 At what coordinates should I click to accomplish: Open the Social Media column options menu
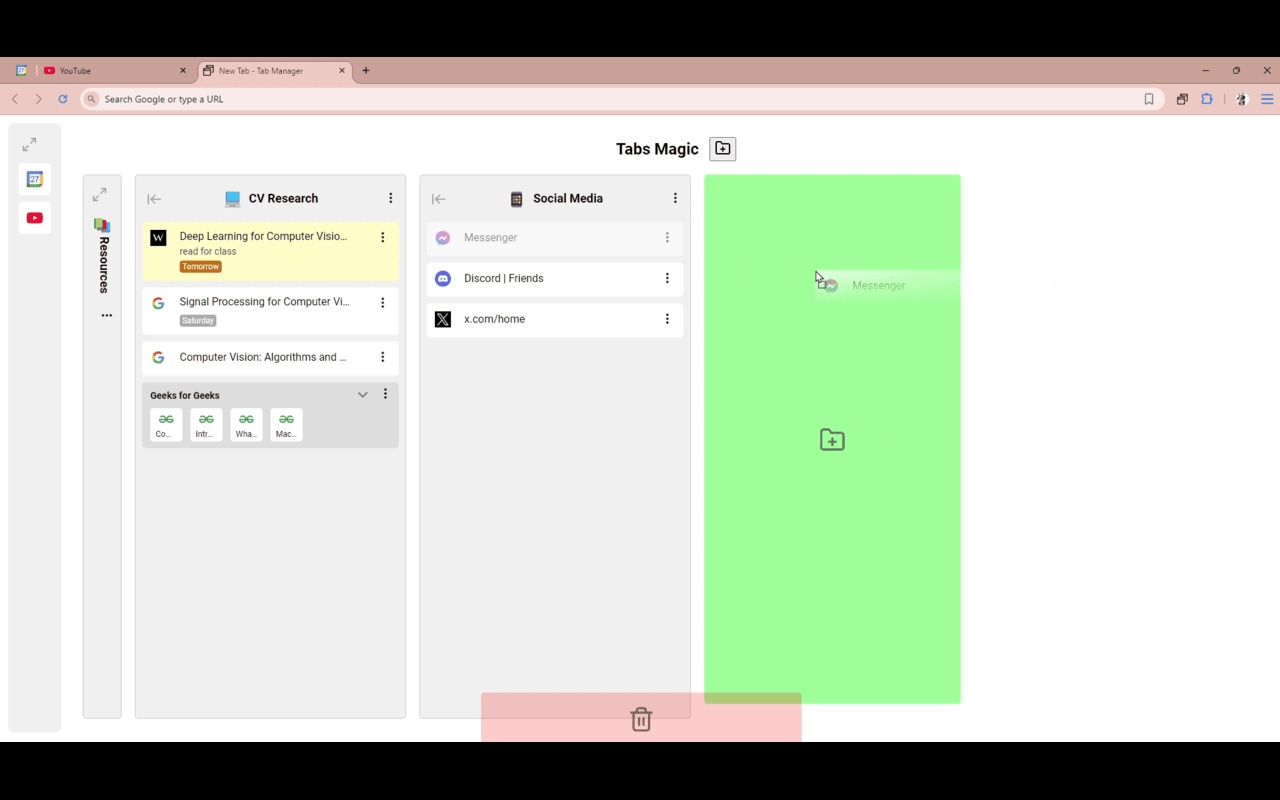click(675, 198)
